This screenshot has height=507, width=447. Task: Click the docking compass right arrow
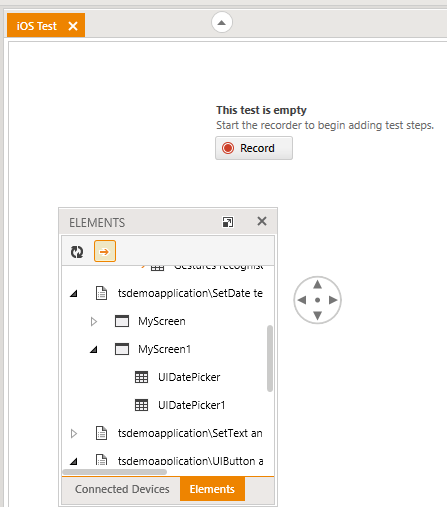tap(333, 300)
